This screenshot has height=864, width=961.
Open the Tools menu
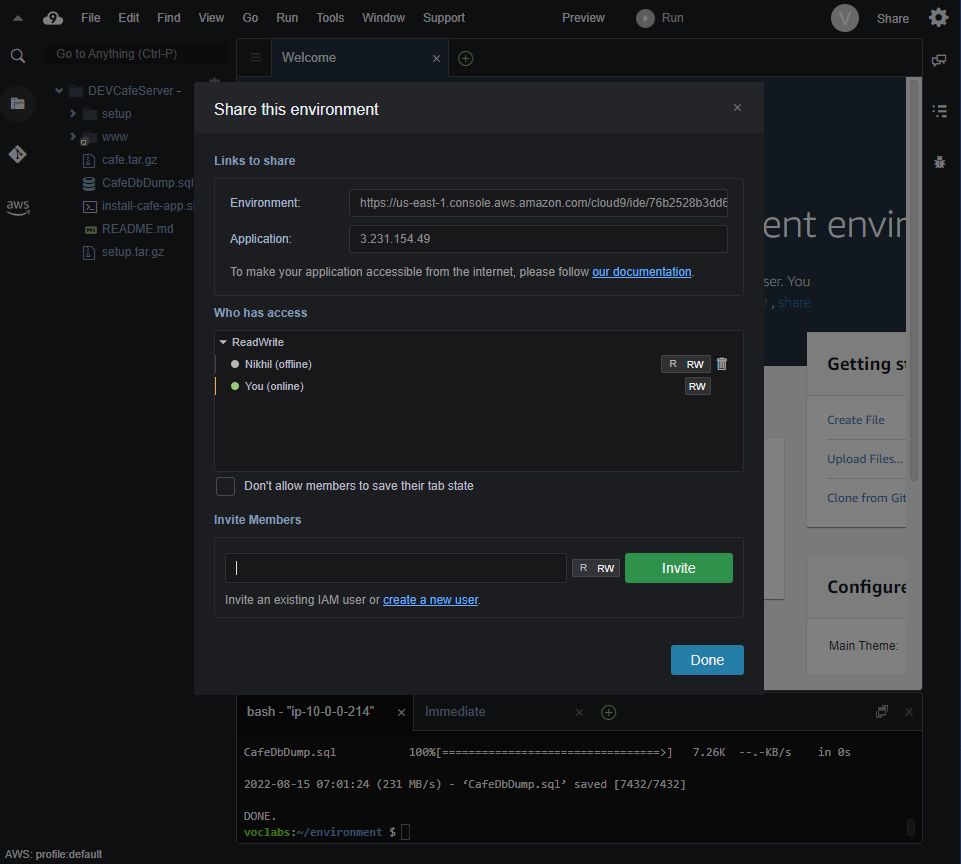click(x=330, y=18)
